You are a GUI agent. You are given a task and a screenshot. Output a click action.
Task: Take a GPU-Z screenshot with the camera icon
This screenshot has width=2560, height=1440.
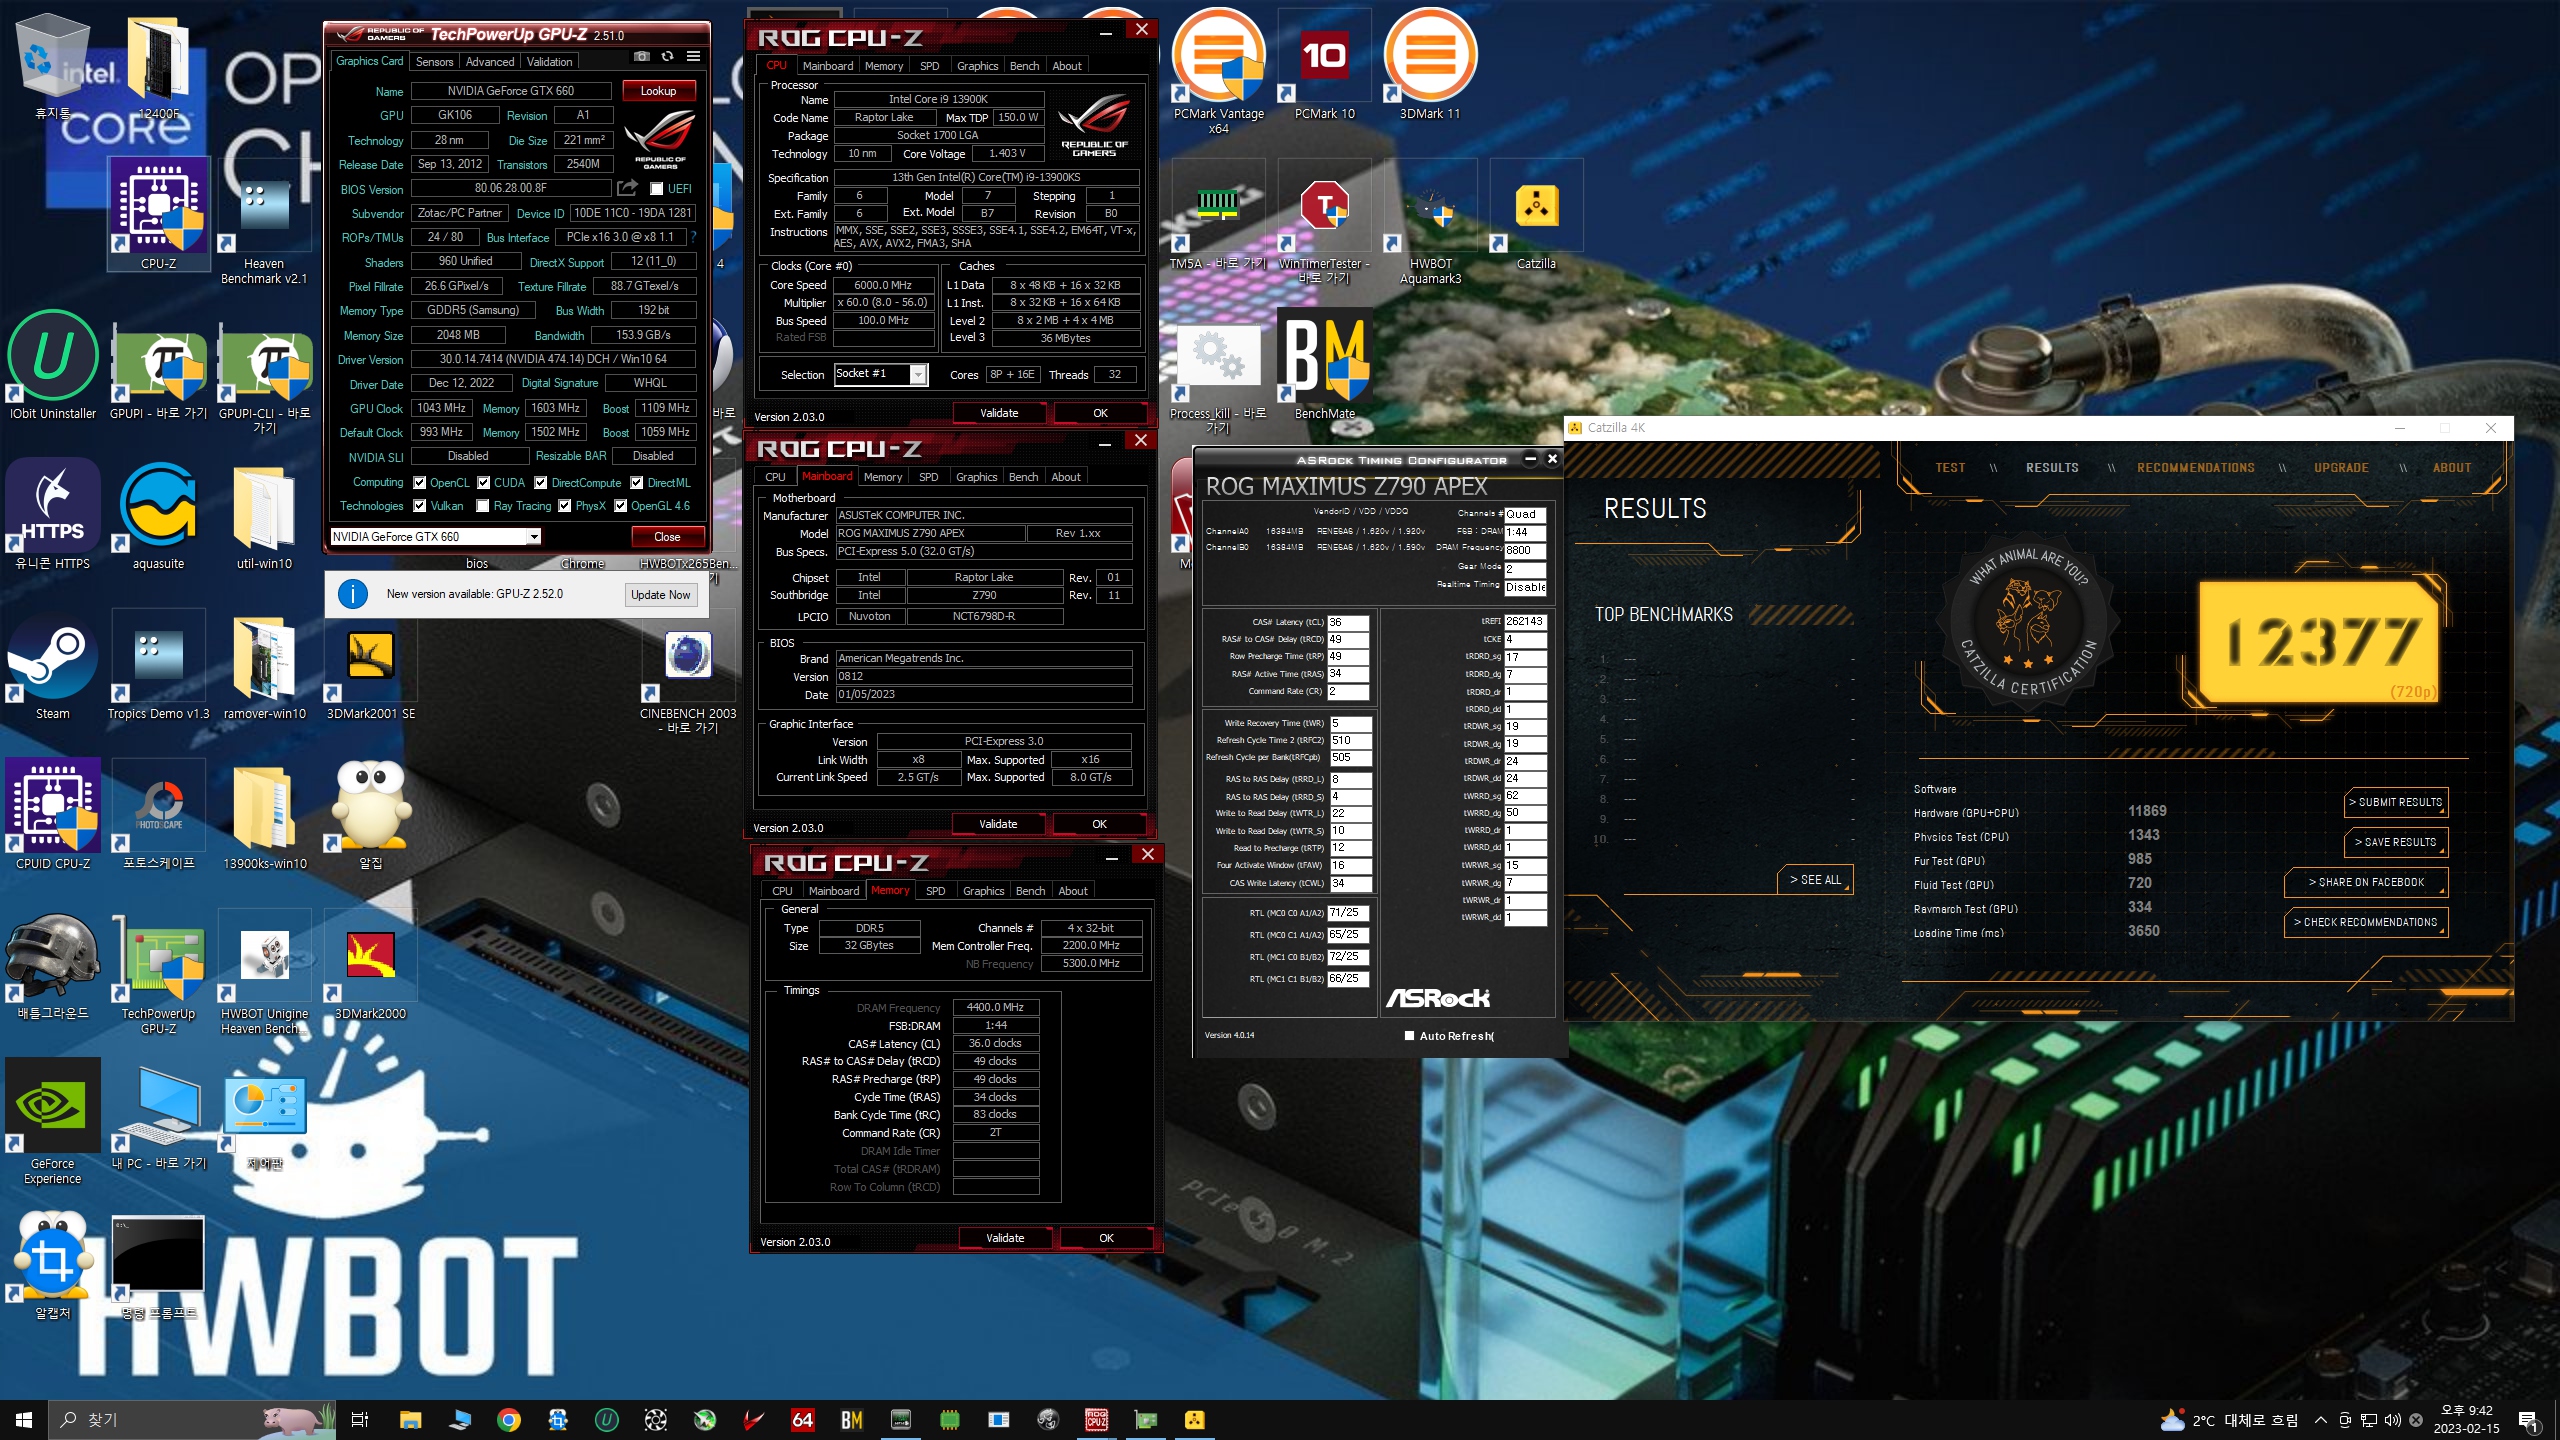642,57
